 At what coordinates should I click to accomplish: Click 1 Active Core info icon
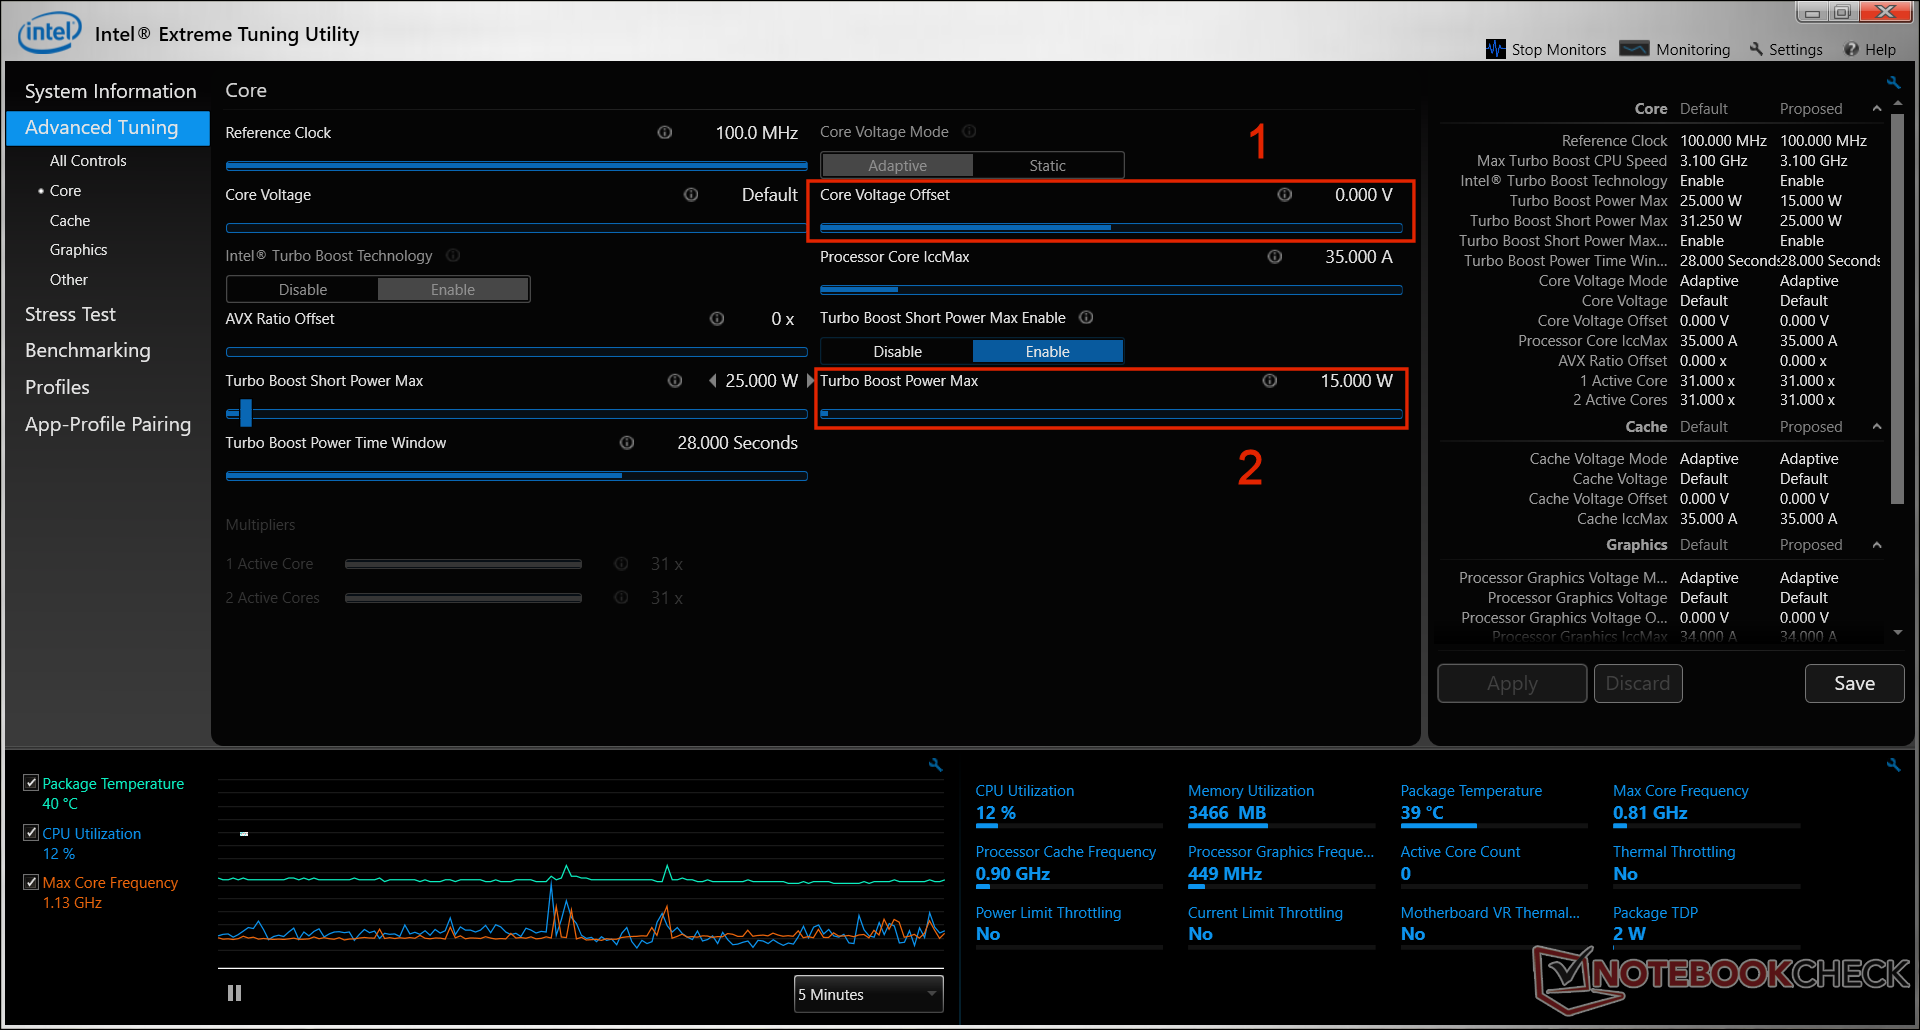621,563
